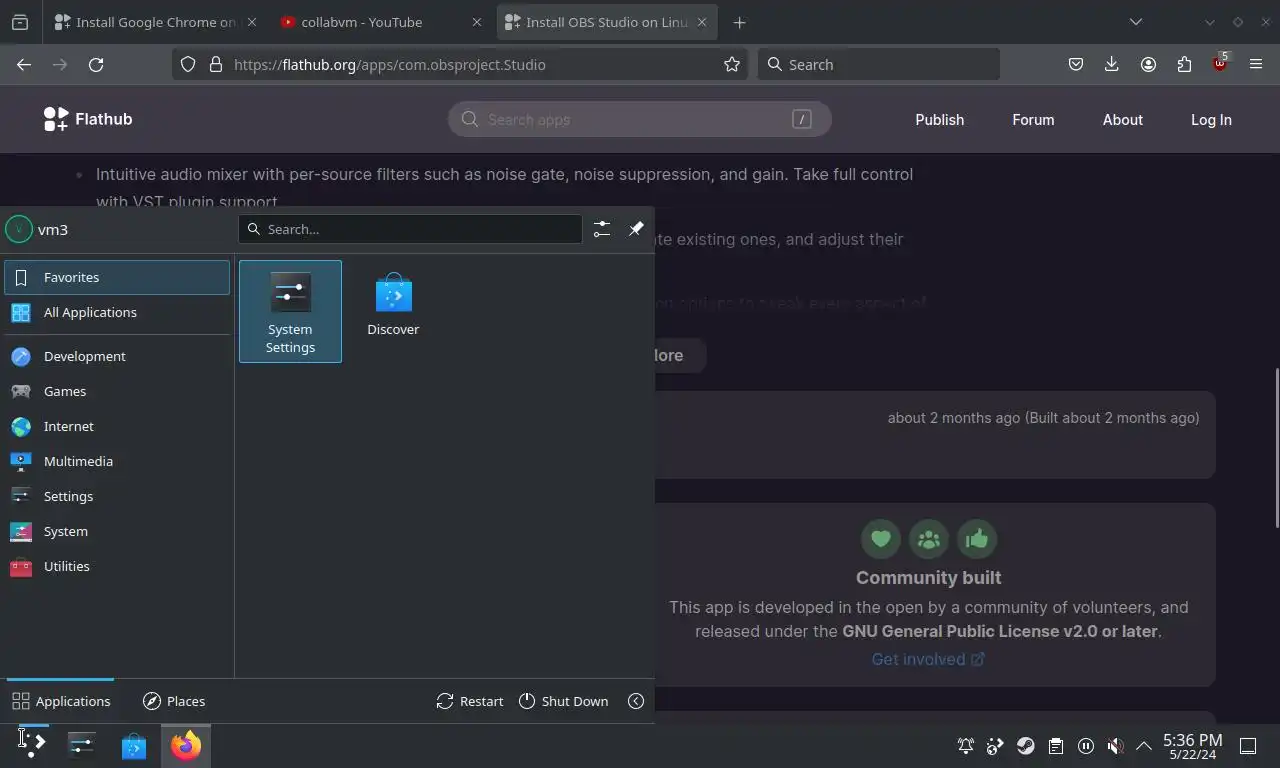The image size is (1280, 768).
Task: Click the uBlock Origin extension icon
Action: click(1220, 64)
